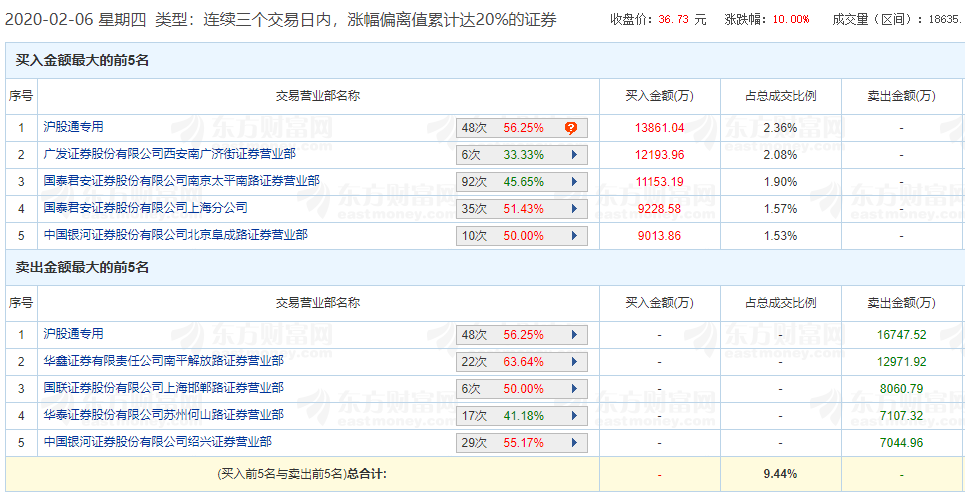Click sell amount 16747.52
965x495 pixels.
tap(901, 335)
